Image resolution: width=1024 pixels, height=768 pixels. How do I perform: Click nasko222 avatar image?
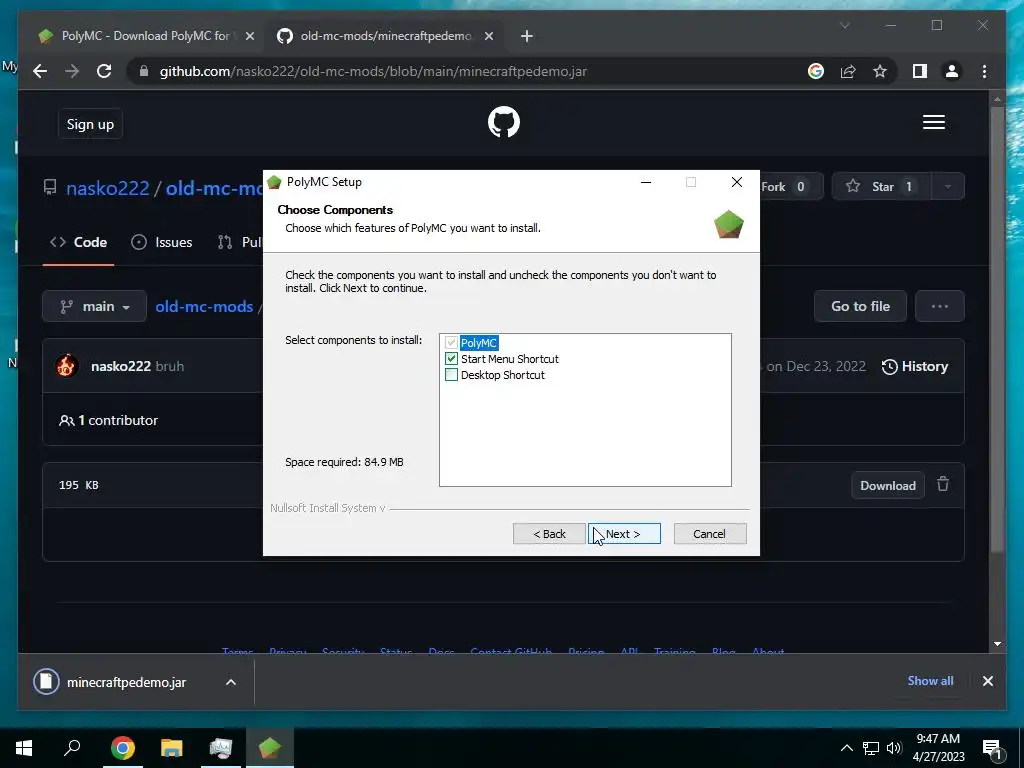tap(67, 366)
